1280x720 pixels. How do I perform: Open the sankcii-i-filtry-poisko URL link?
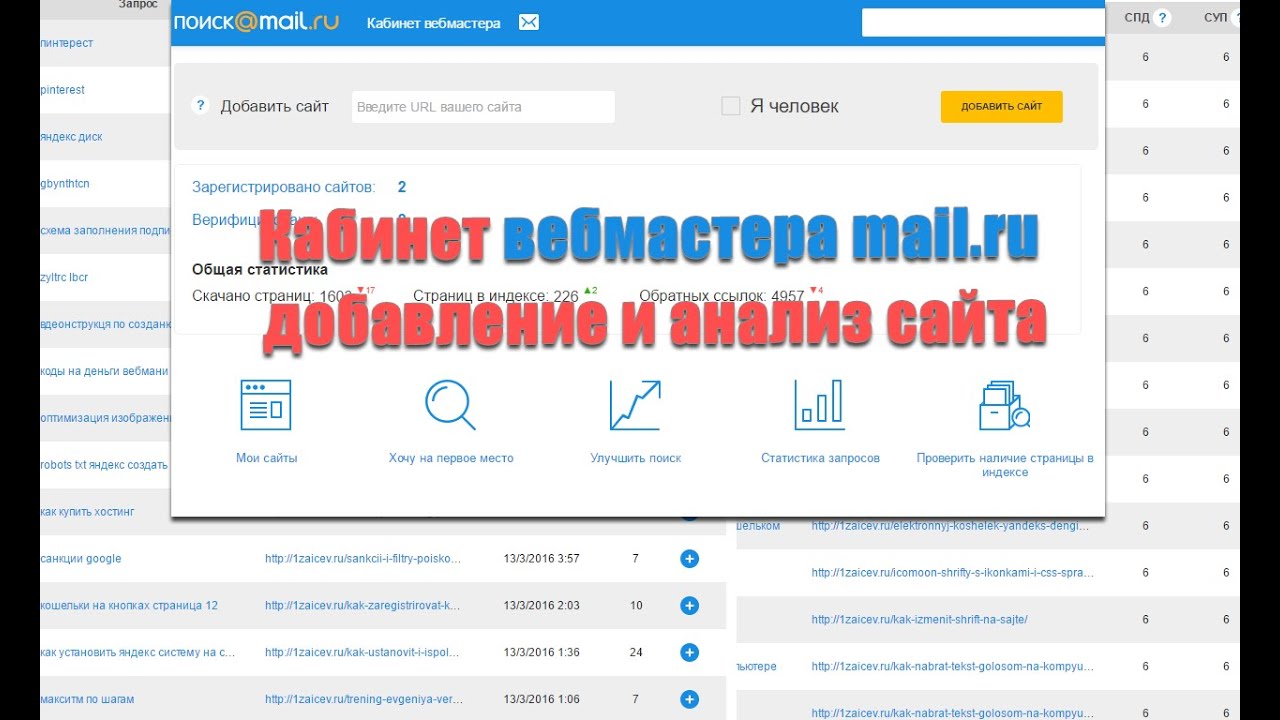tap(363, 558)
